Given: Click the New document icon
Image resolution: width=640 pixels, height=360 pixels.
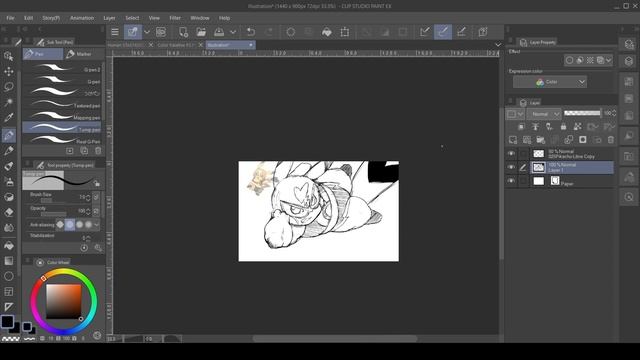Looking at the screenshot, I should point(183,32).
